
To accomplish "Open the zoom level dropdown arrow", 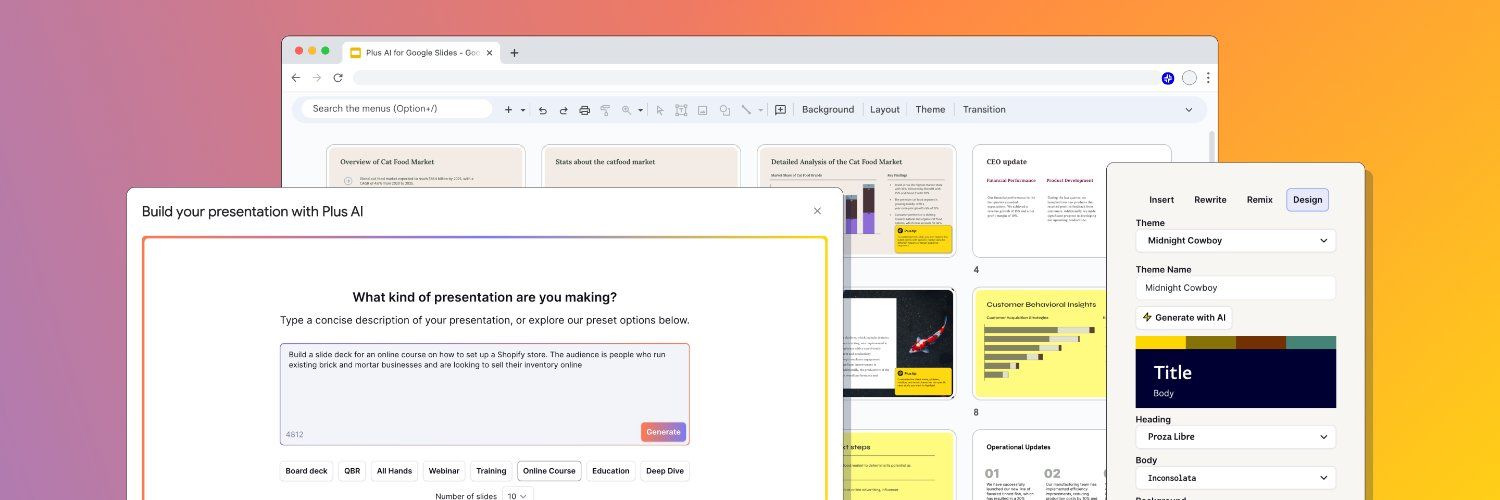I will point(640,110).
